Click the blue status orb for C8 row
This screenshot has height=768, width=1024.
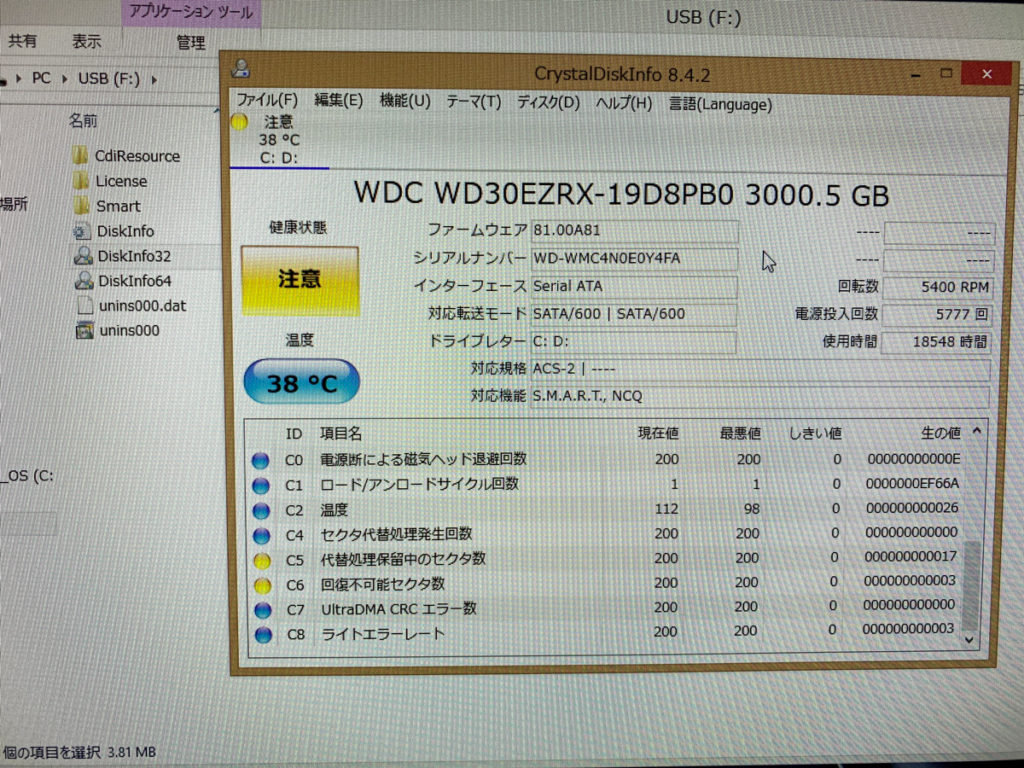pyautogui.click(x=263, y=635)
